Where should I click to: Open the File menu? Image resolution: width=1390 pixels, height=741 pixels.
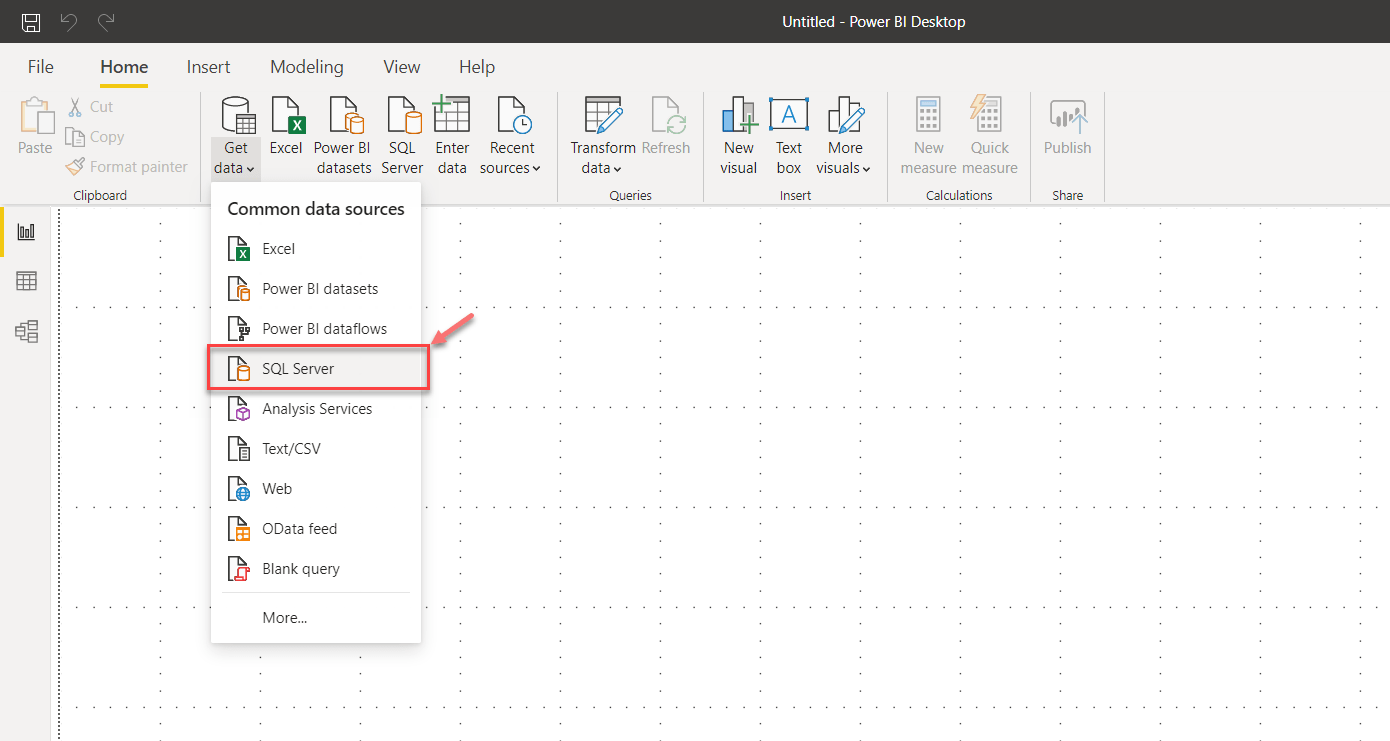40,66
